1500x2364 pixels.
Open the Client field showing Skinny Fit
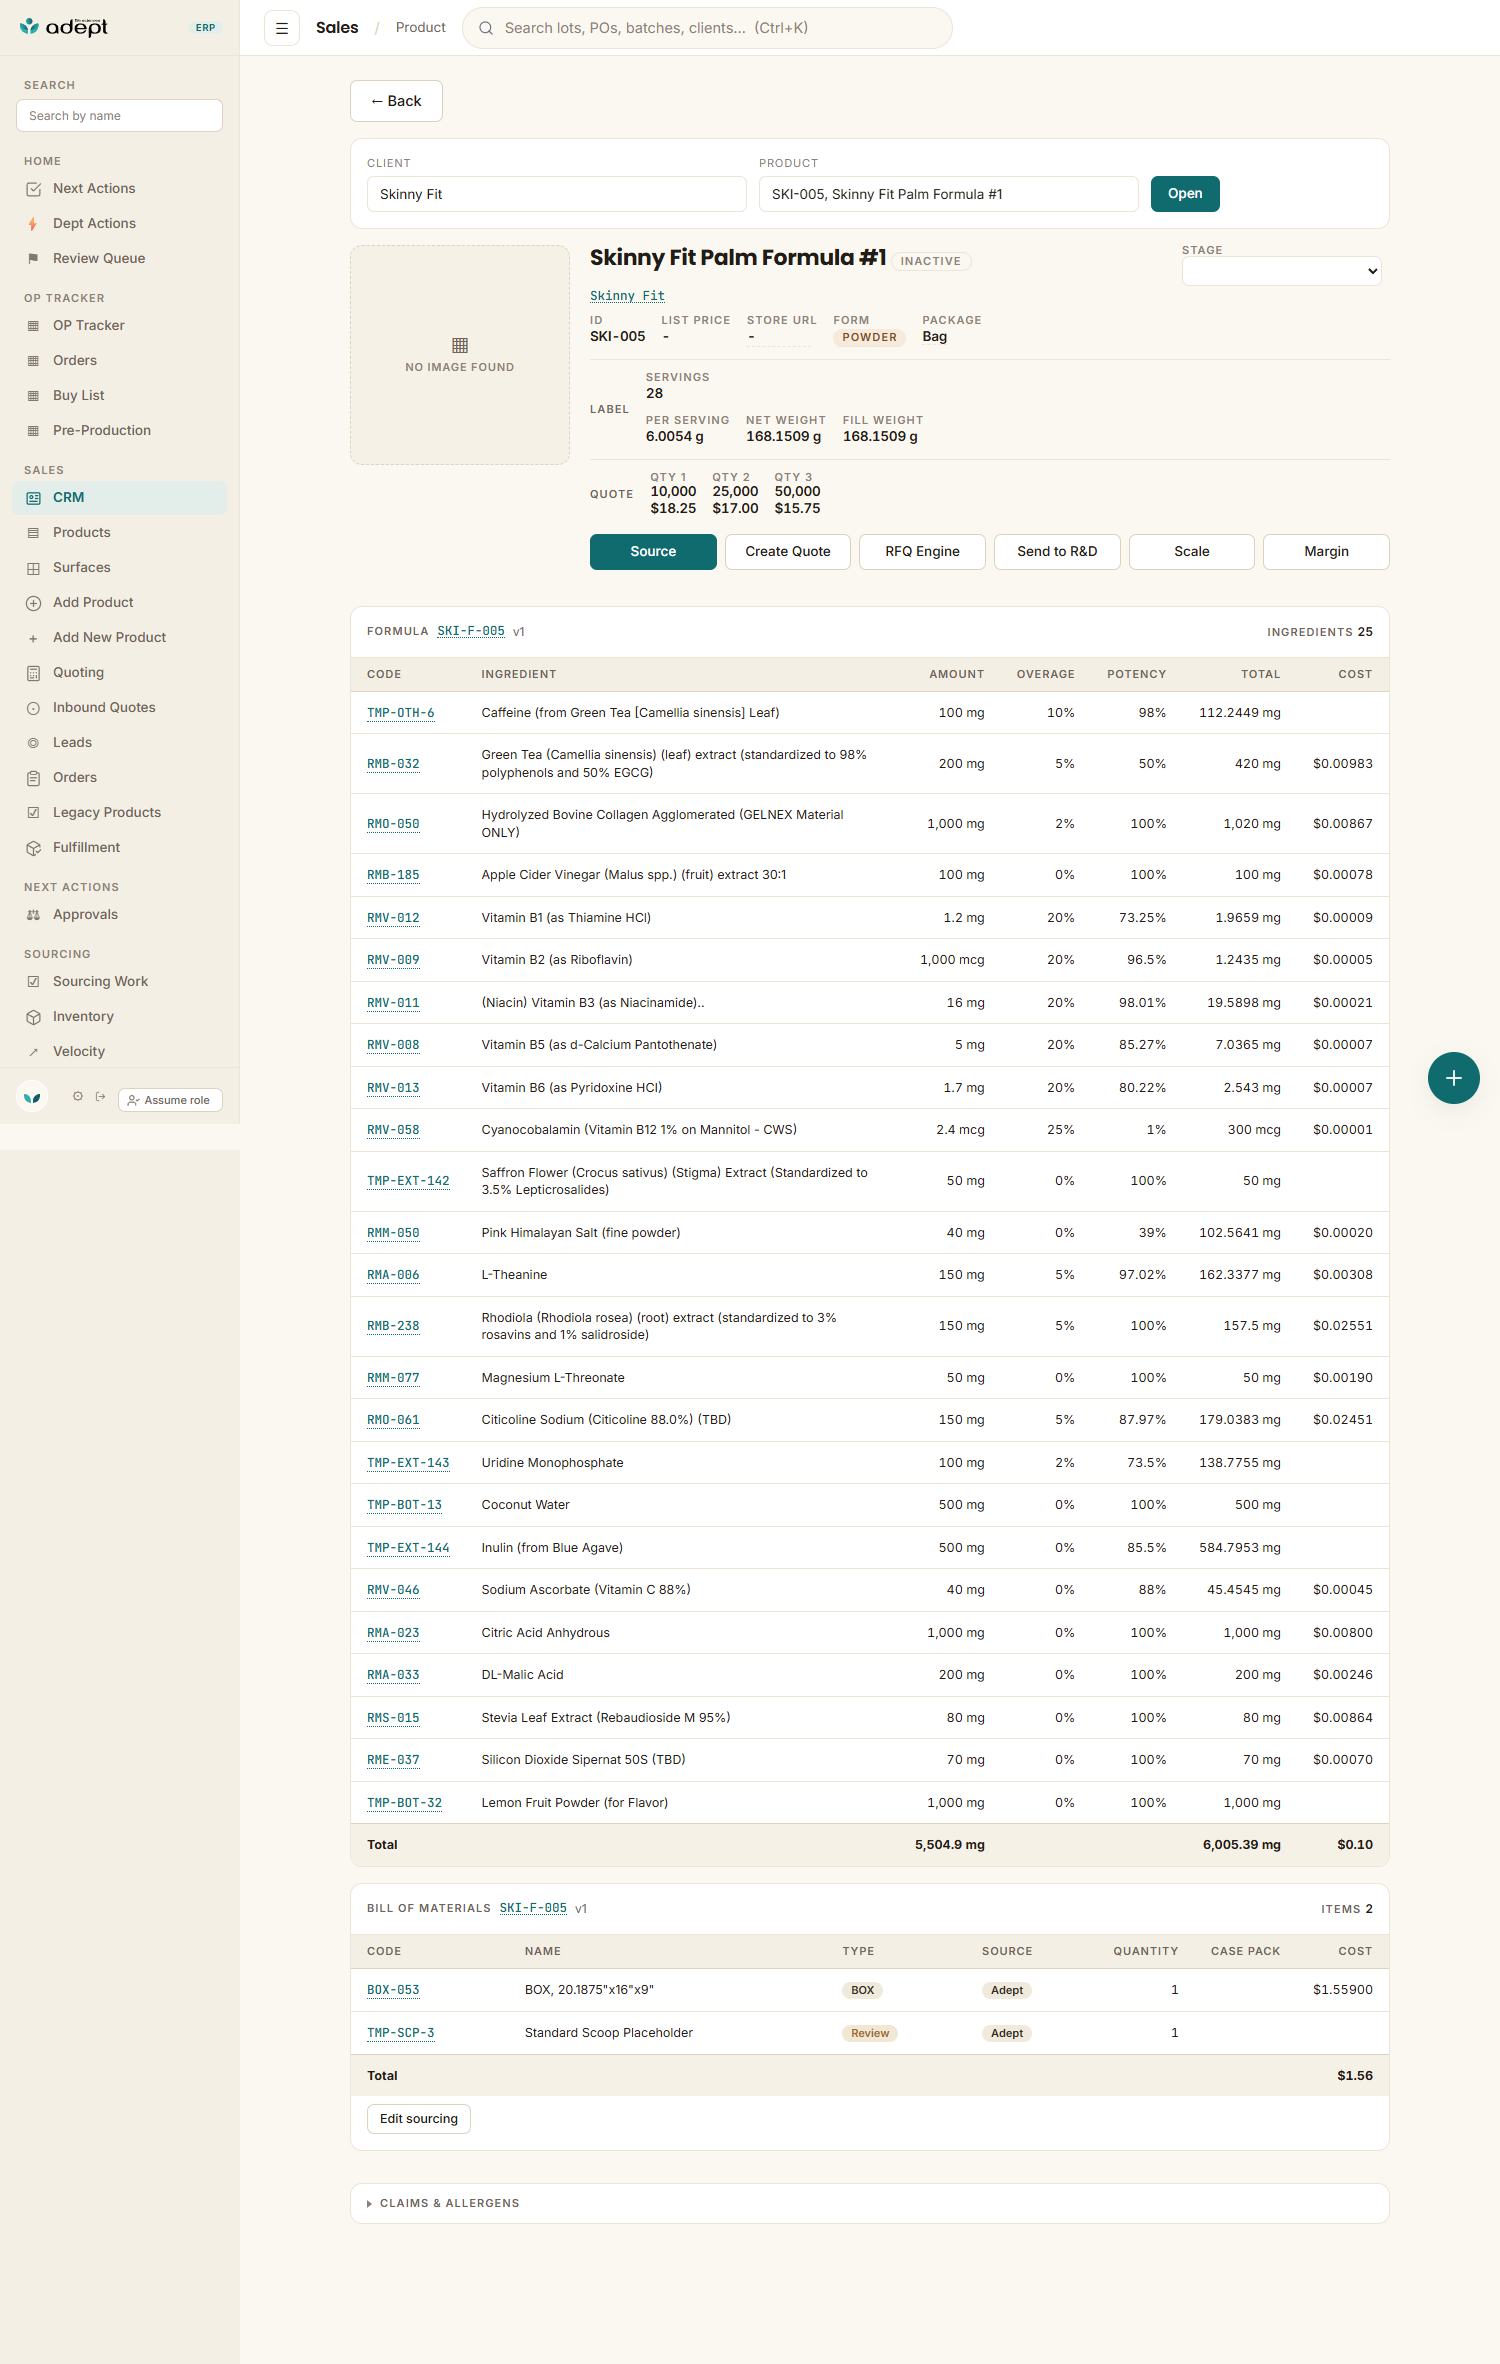[x=556, y=194]
